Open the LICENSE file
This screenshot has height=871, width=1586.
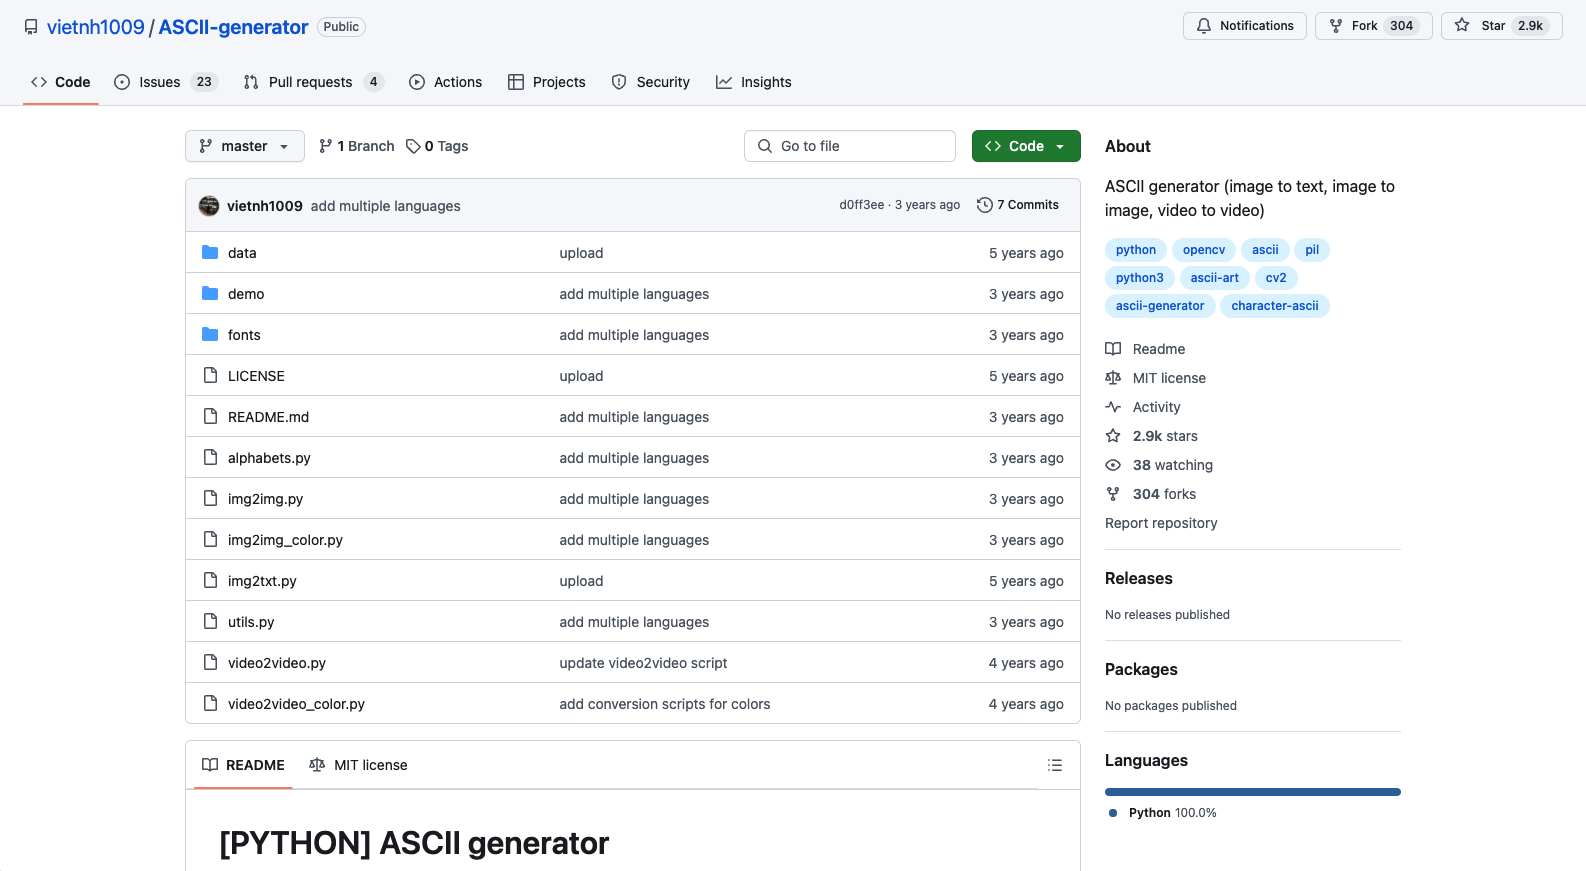pos(256,376)
